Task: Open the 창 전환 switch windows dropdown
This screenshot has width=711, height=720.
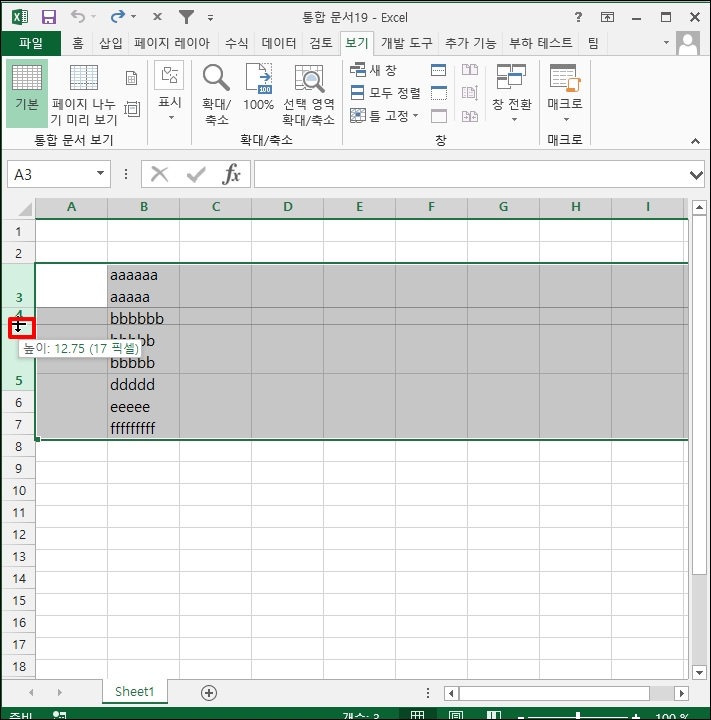Action: coord(512,93)
